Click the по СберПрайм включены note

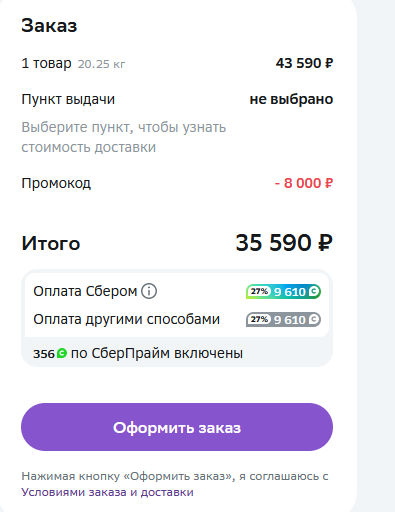[157, 353]
